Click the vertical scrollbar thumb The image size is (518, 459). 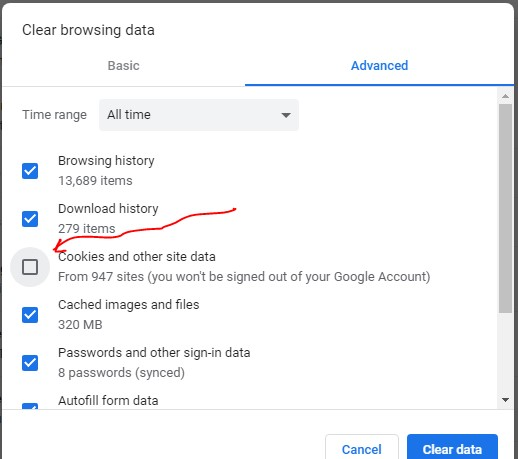(x=505, y=208)
